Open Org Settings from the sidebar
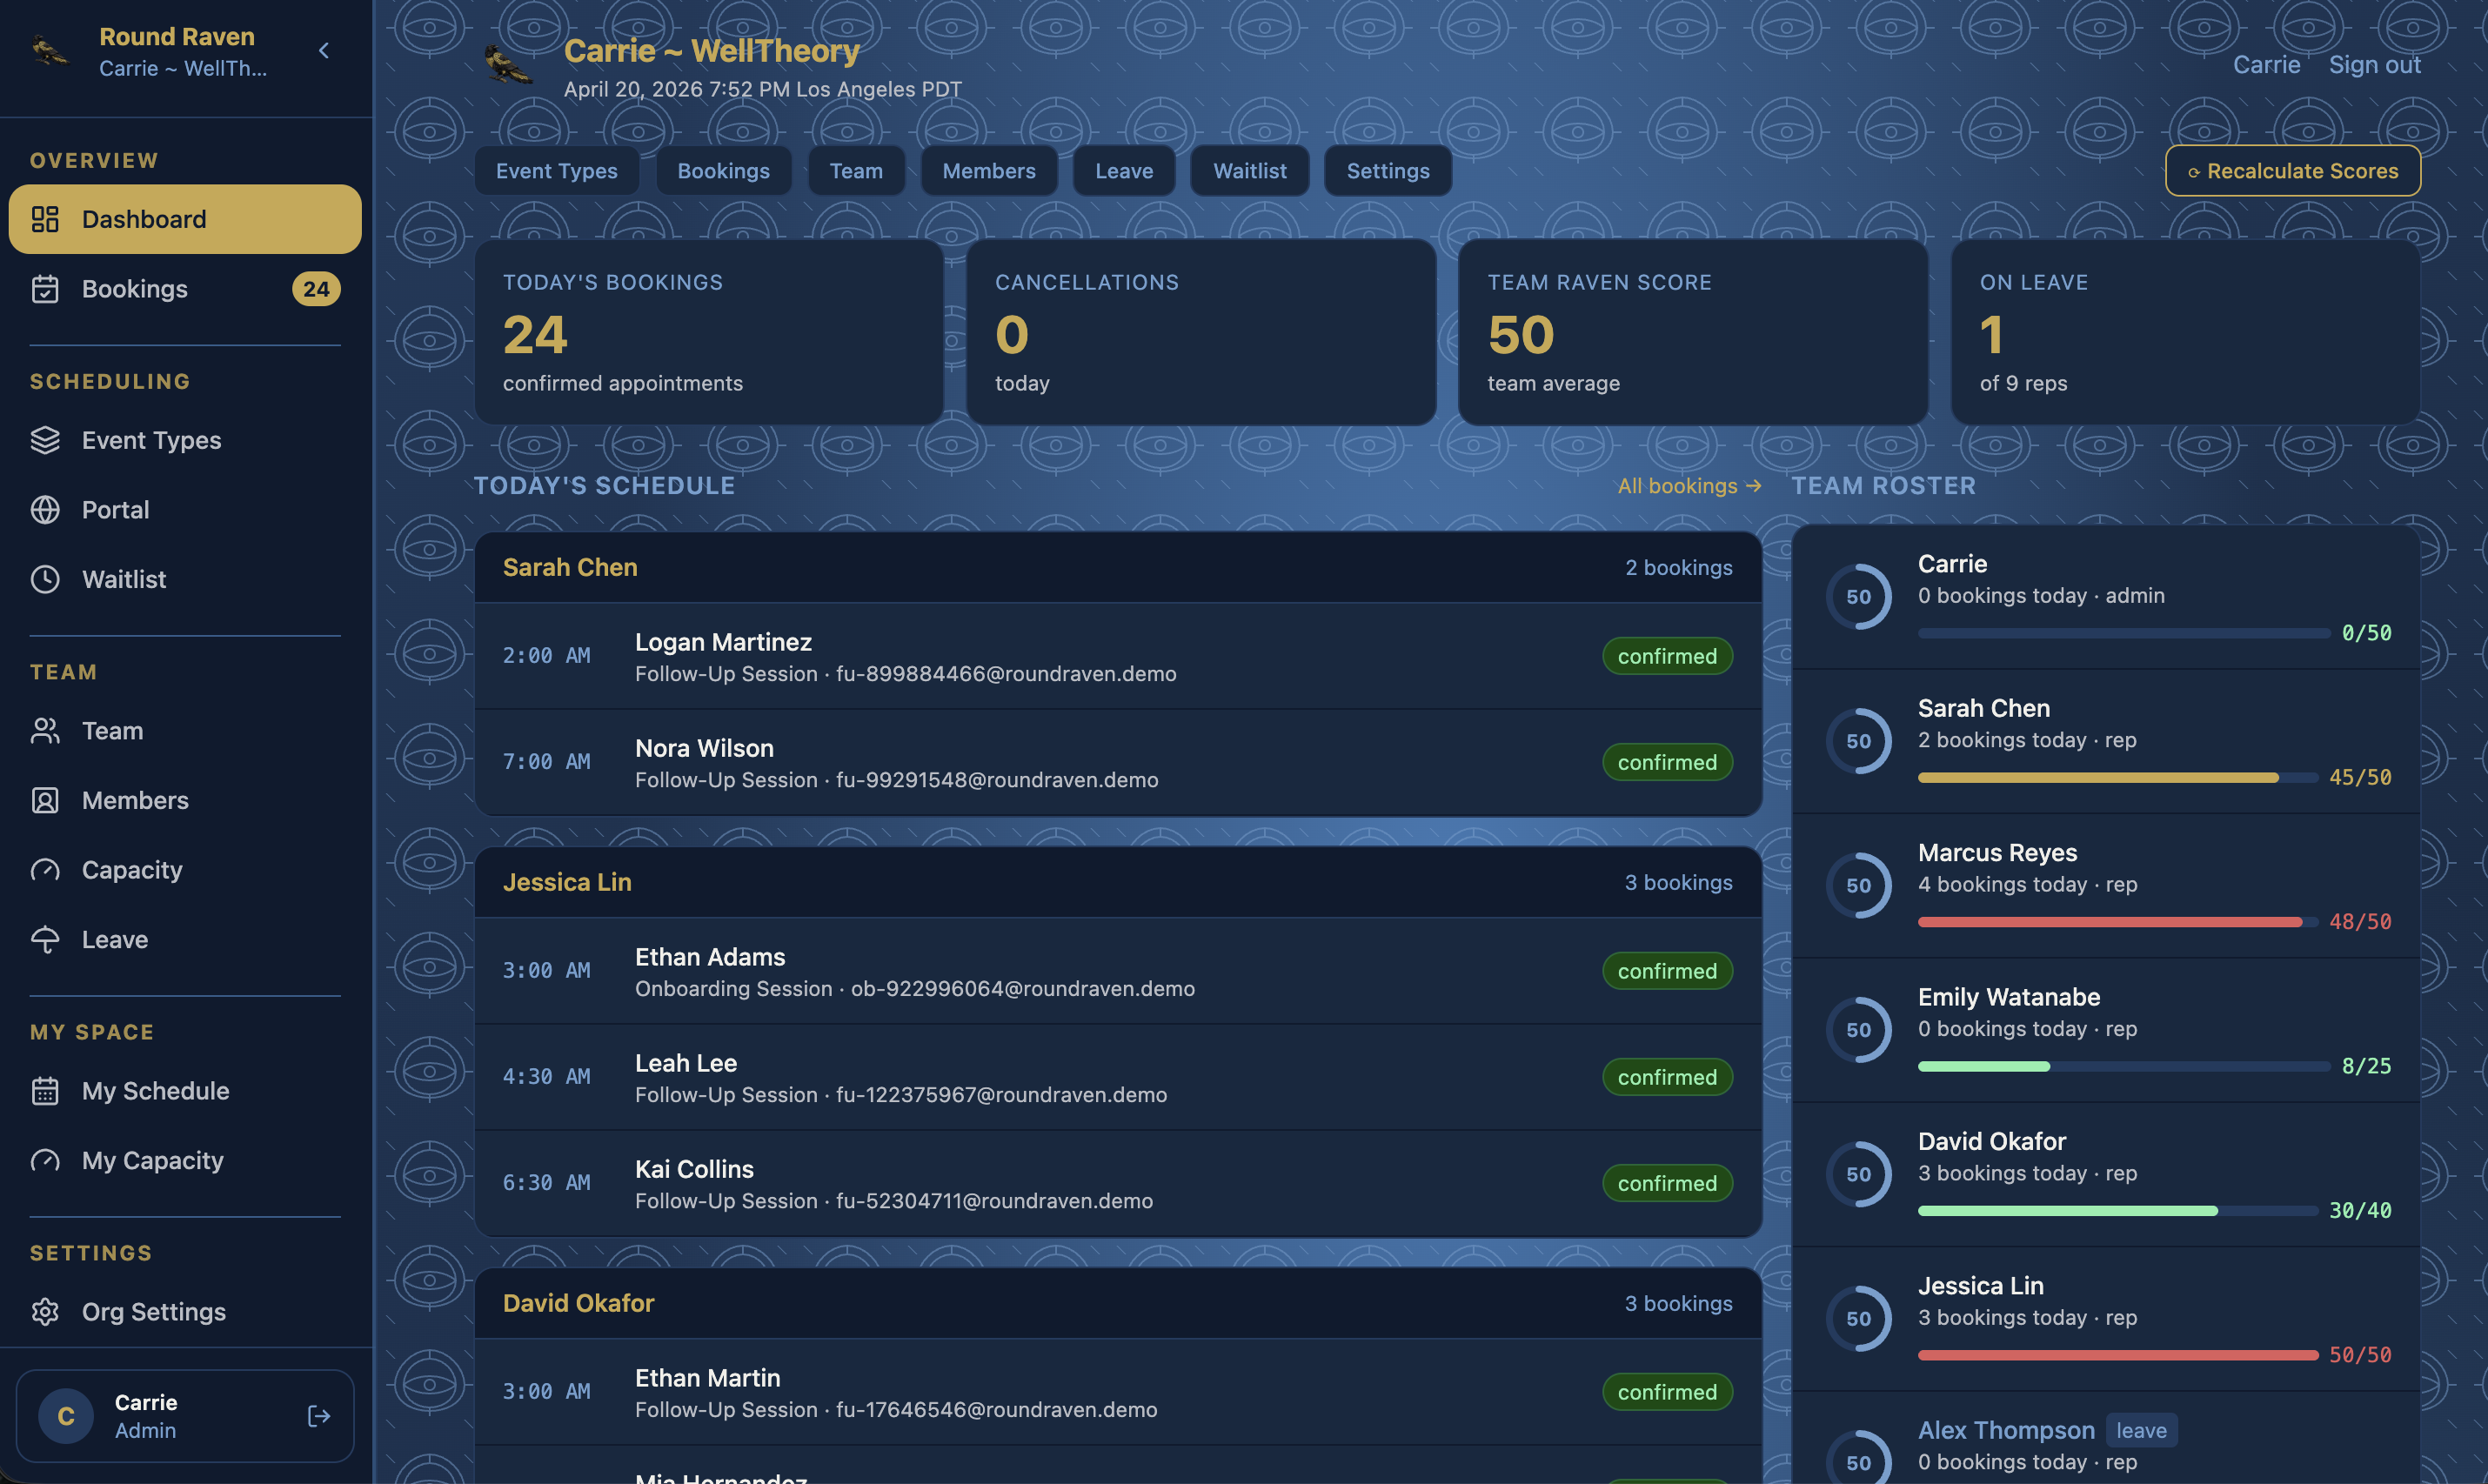The image size is (2488, 1484). click(x=185, y=1312)
